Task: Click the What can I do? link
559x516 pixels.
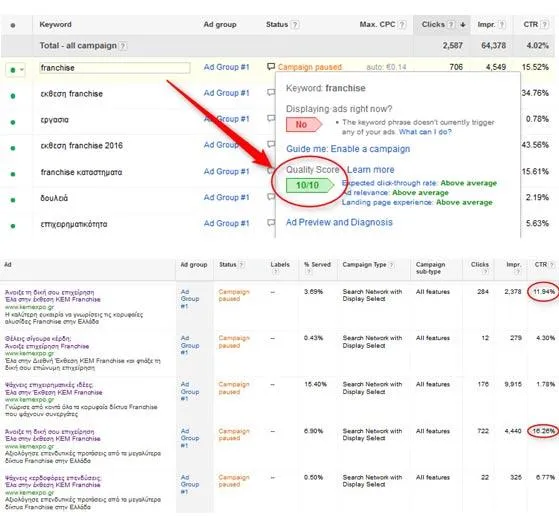Action: pyautogui.click(x=425, y=132)
